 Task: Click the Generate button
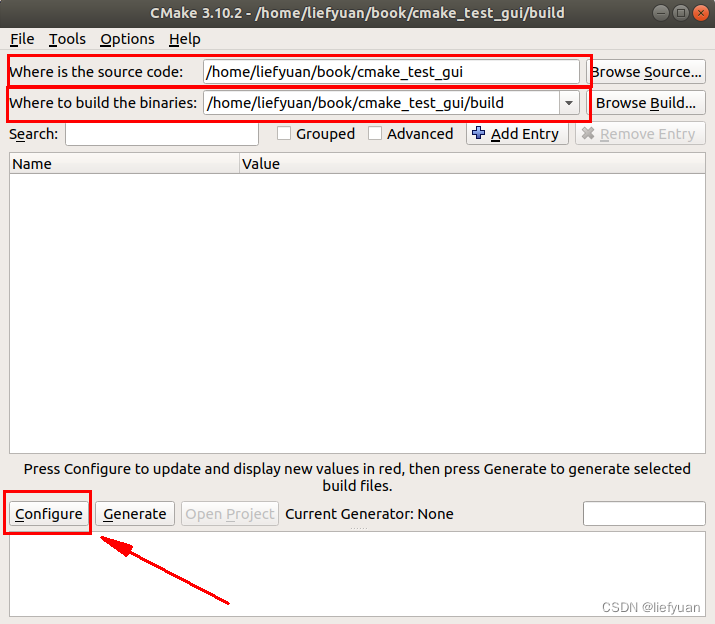(x=135, y=514)
